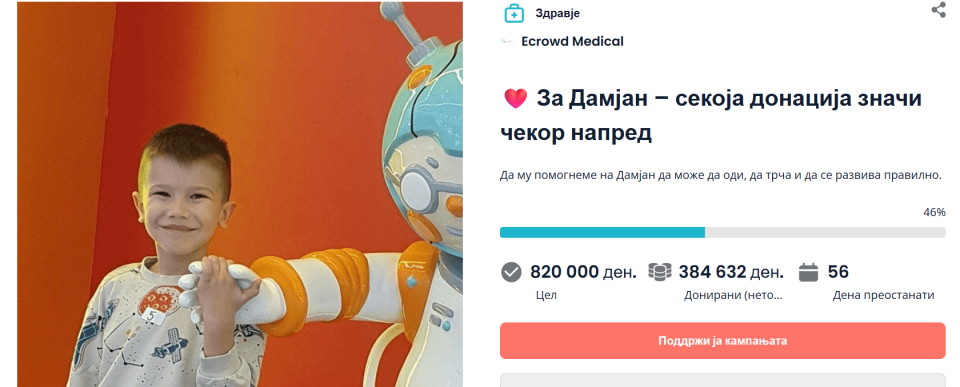Click the 384 632 ден. donated amount

click(731, 272)
